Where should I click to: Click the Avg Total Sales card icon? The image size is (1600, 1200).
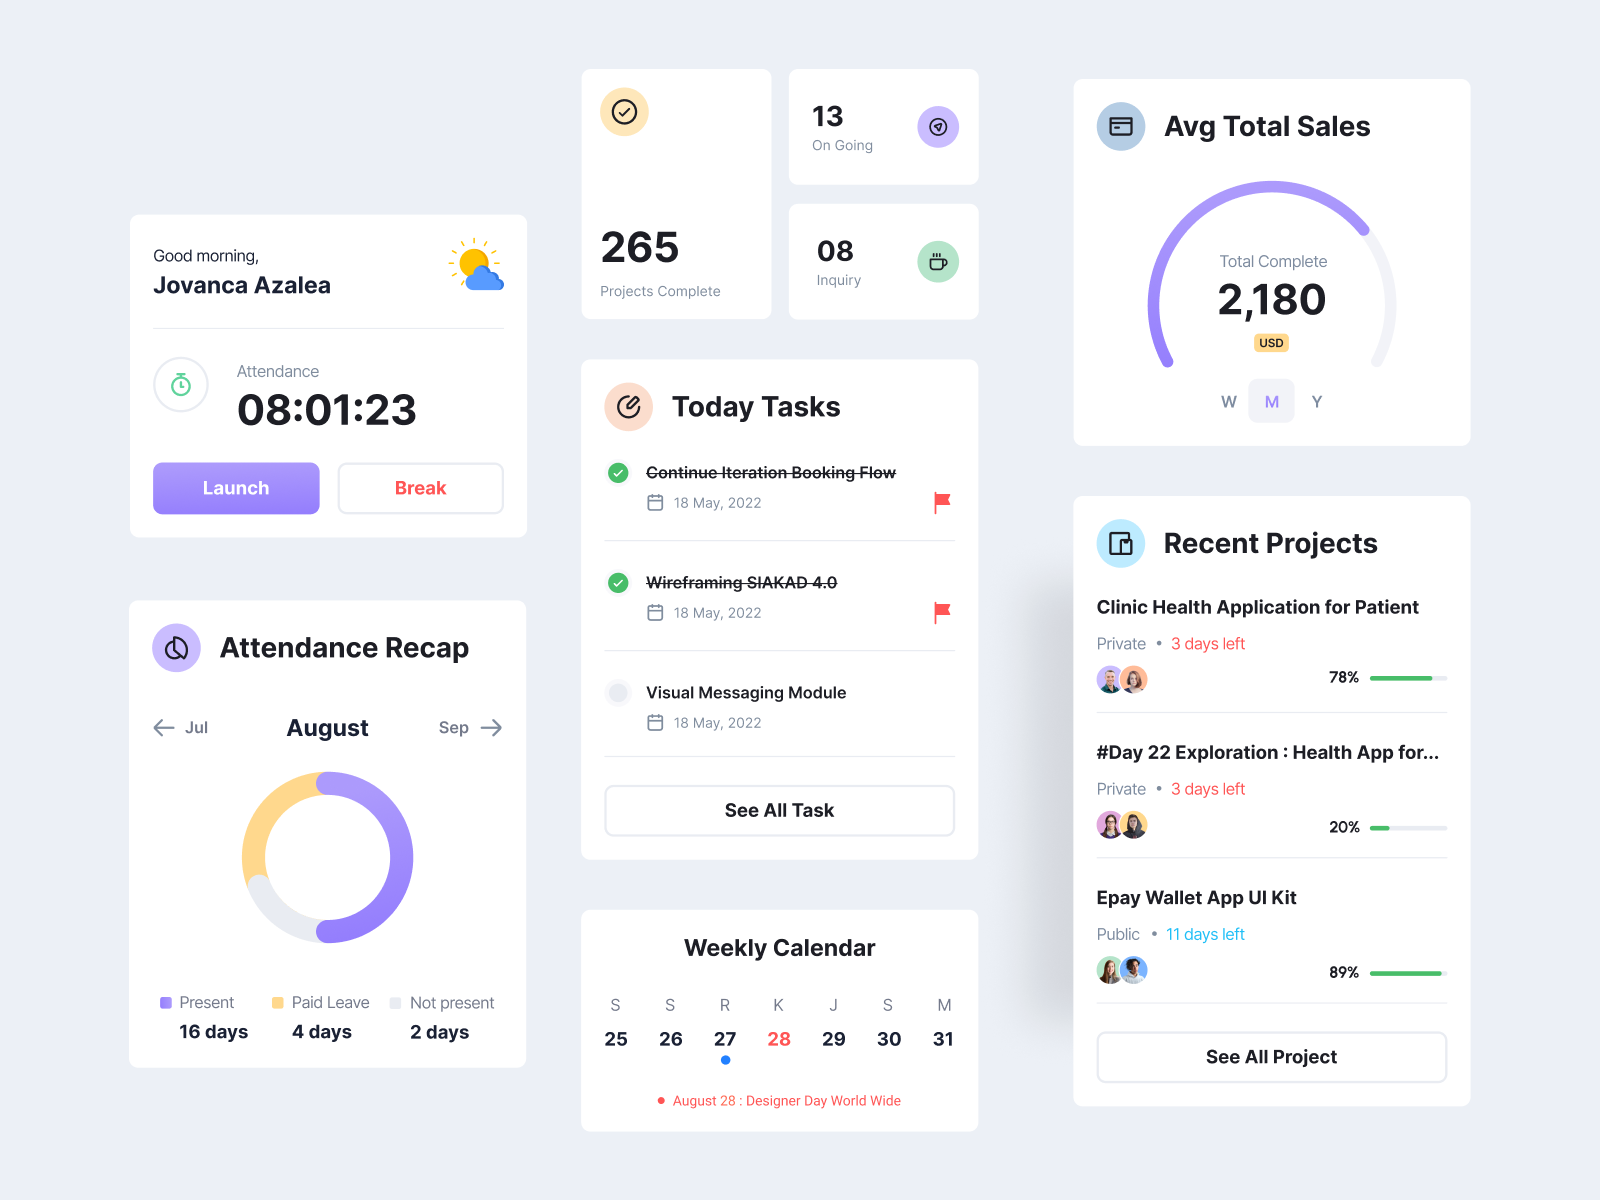coord(1121,126)
